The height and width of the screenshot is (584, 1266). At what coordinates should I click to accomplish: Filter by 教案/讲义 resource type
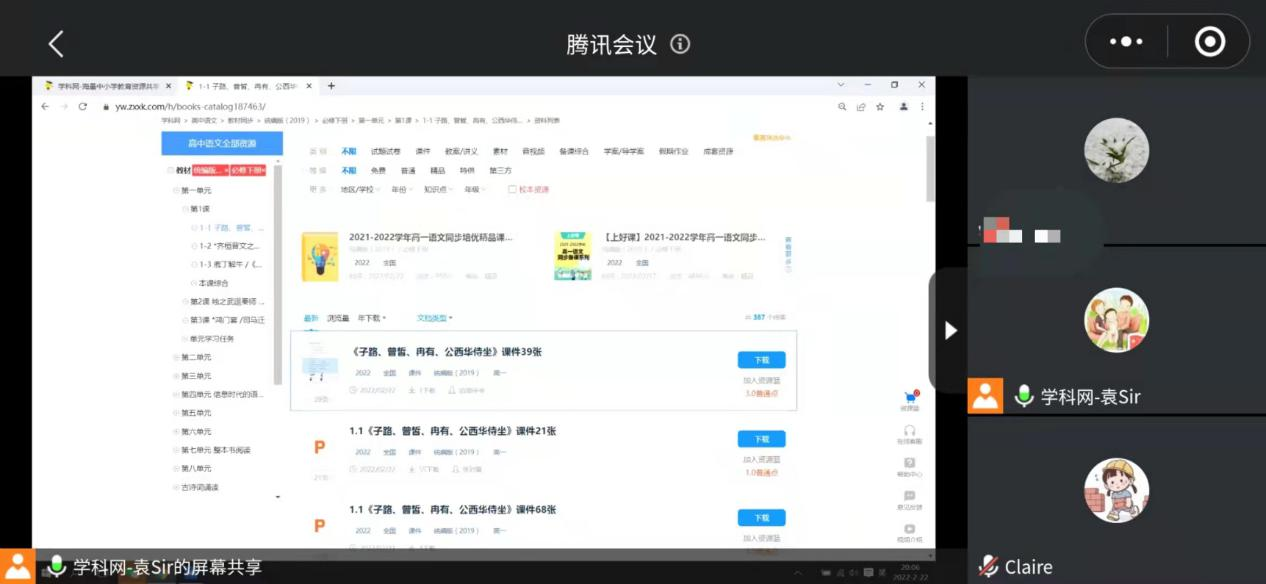point(461,152)
